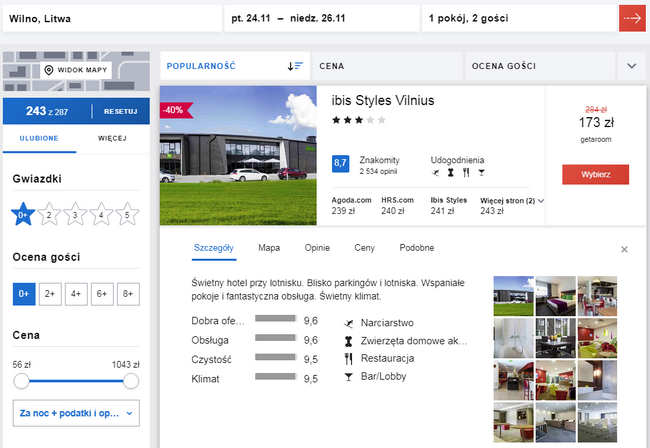This screenshot has height=448, width=650.
Task: Open the price type dropdown Za noc
Action: [76, 411]
